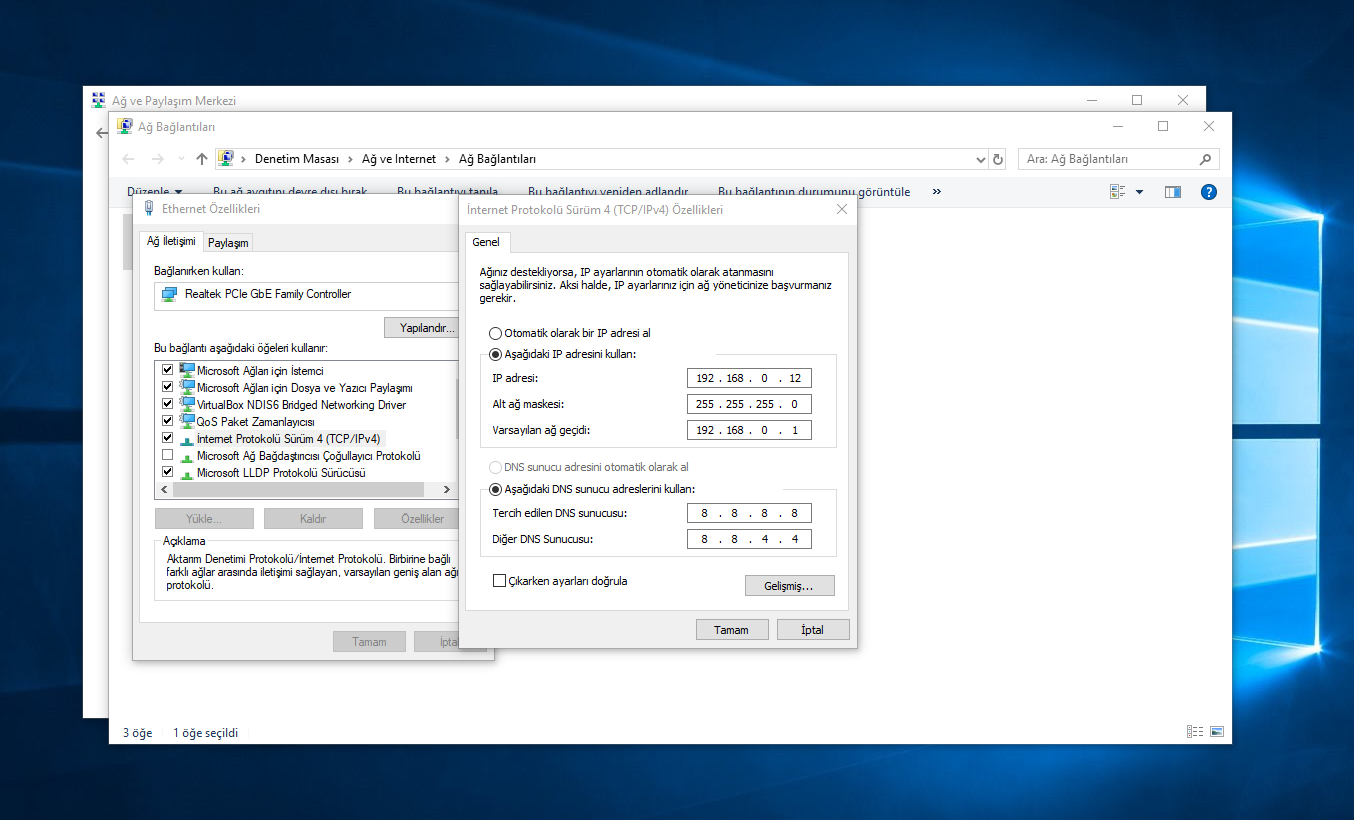Click the right scroll arrow of the items list
Image resolution: width=1354 pixels, height=820 pixels.
point(447,490)
